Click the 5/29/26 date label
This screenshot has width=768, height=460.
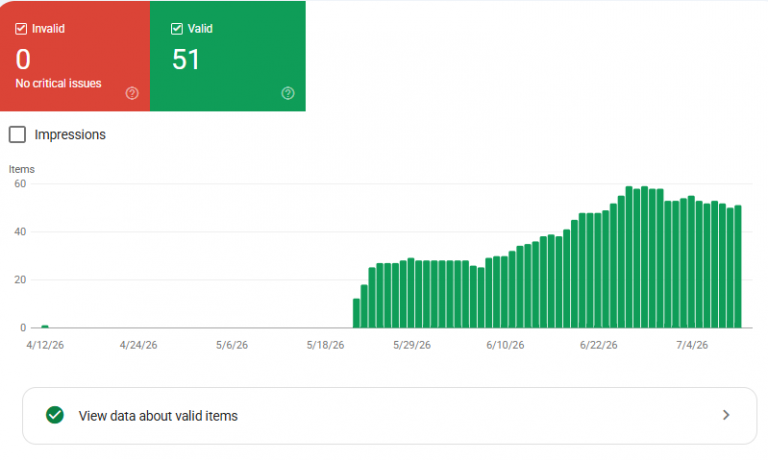(412, 345)
